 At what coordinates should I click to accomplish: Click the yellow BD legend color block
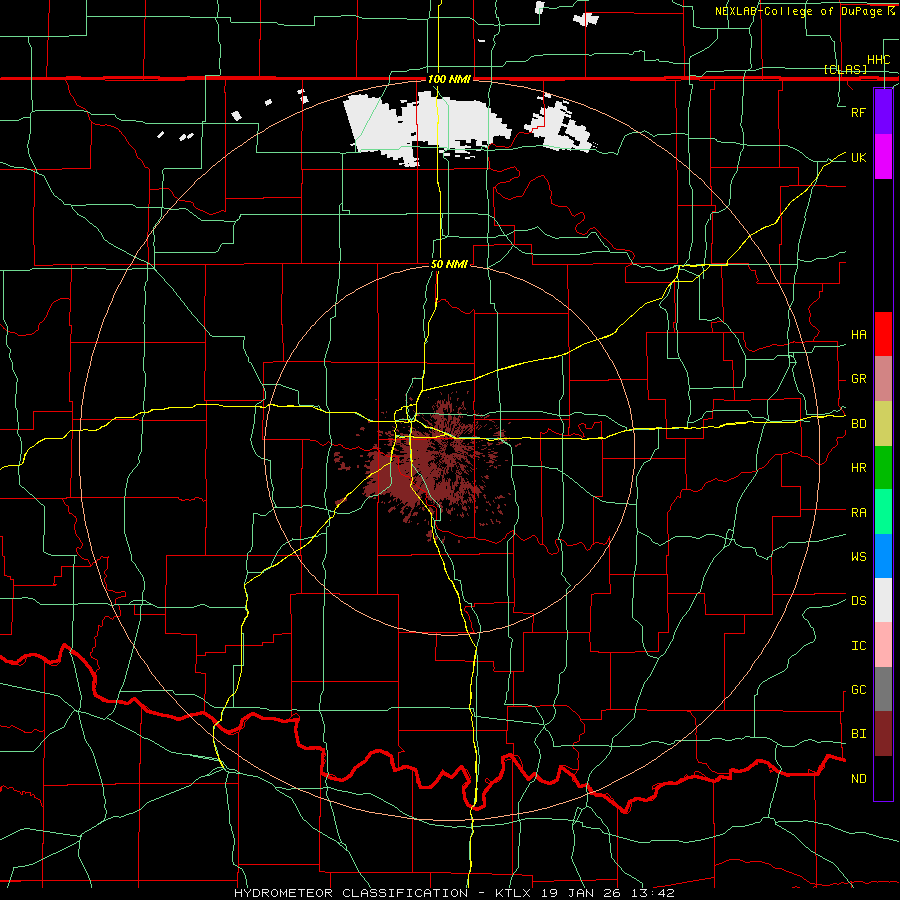tap(883, 424)
